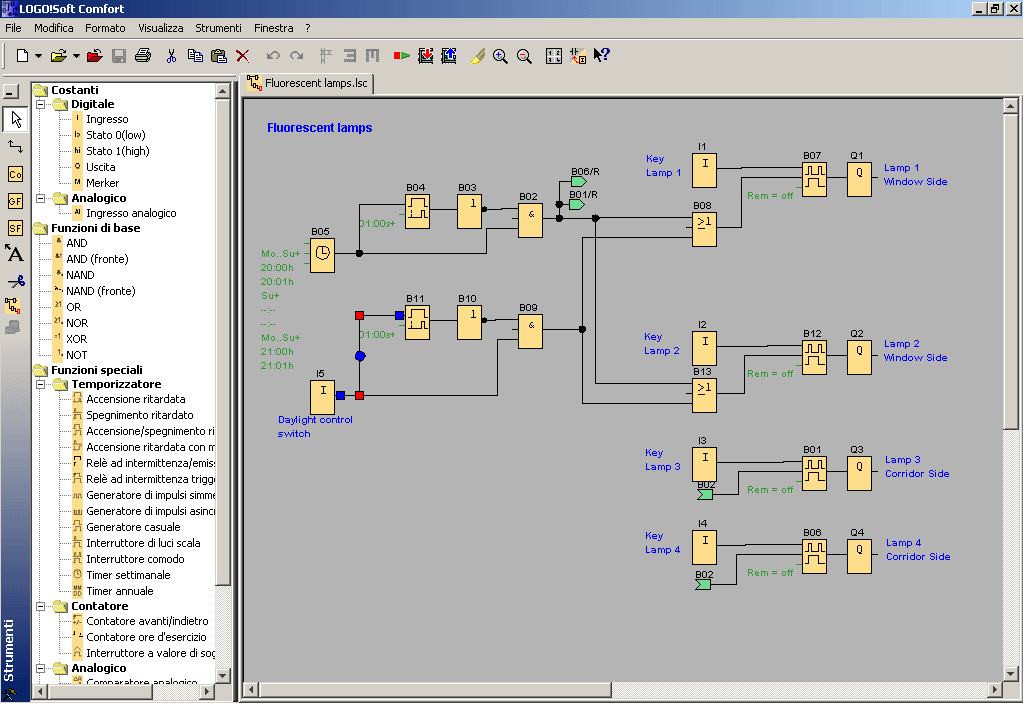
Task: Toggle the selection arrow tool
Action: tap(15, 120)
